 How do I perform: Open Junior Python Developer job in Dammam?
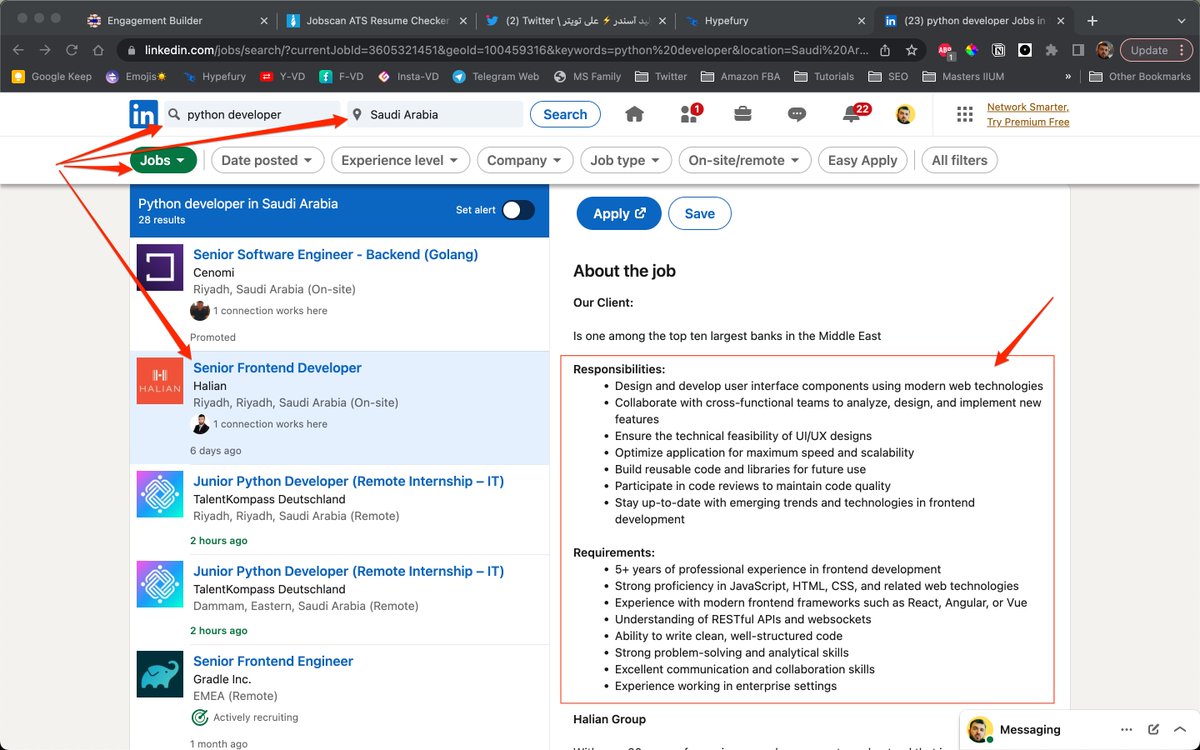(348, 571)
